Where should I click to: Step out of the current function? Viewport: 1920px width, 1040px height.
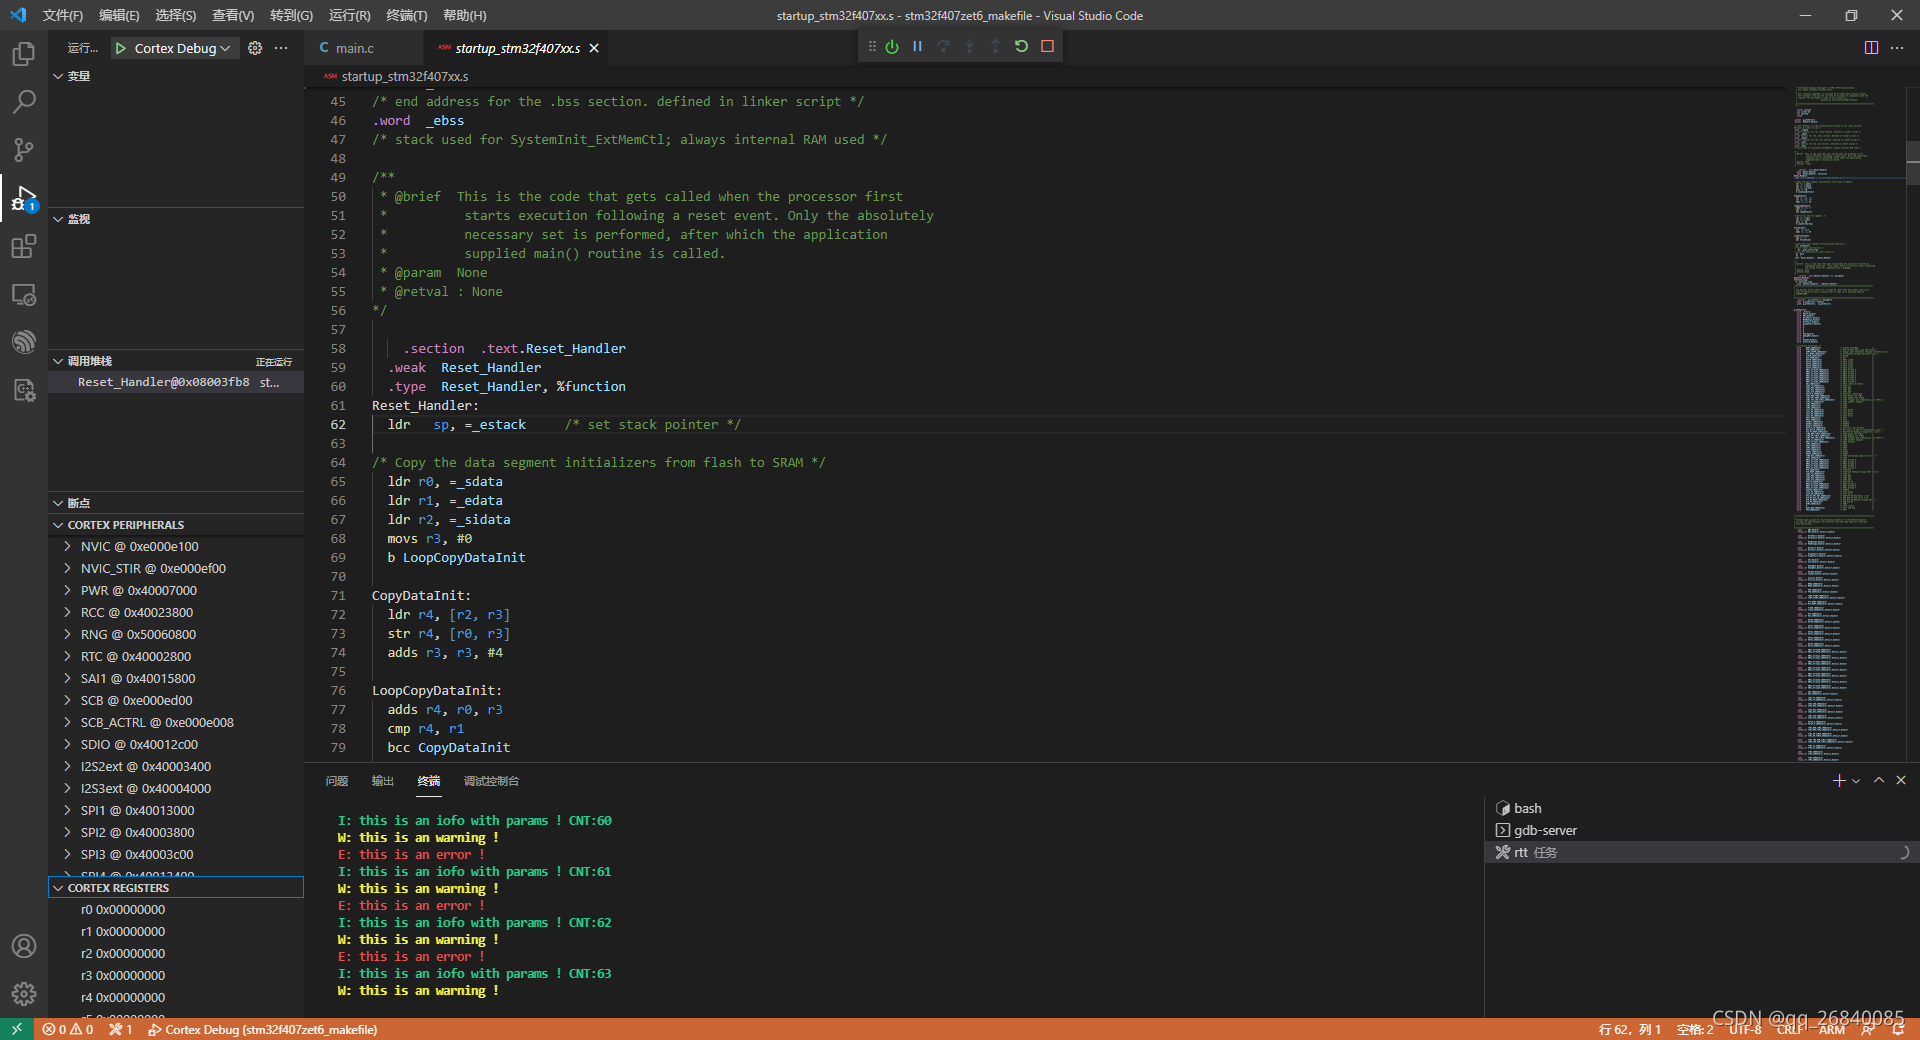pyautogui.click(x=995, y=46)
